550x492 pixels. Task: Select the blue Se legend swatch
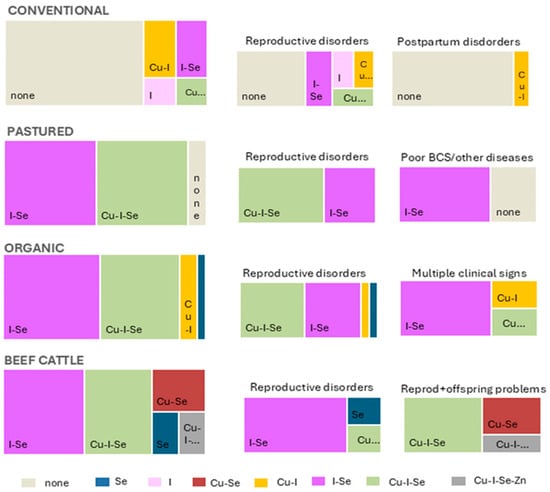coord(102,481)
